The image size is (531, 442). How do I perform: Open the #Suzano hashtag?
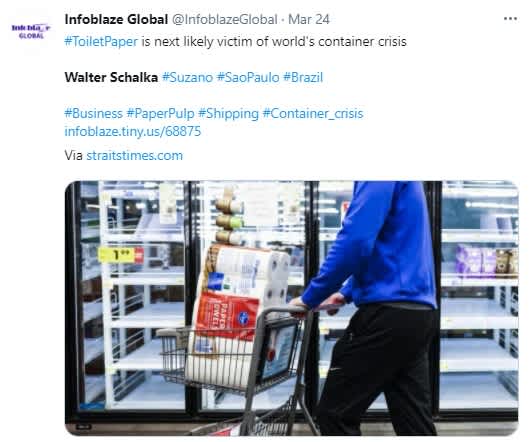(x=187, y=77)
